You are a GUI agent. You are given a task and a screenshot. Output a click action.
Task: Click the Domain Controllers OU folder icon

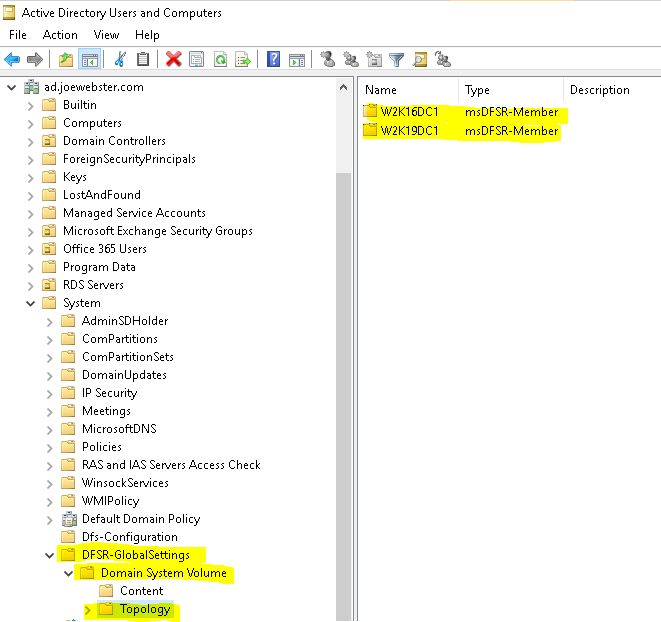point(49,140)
